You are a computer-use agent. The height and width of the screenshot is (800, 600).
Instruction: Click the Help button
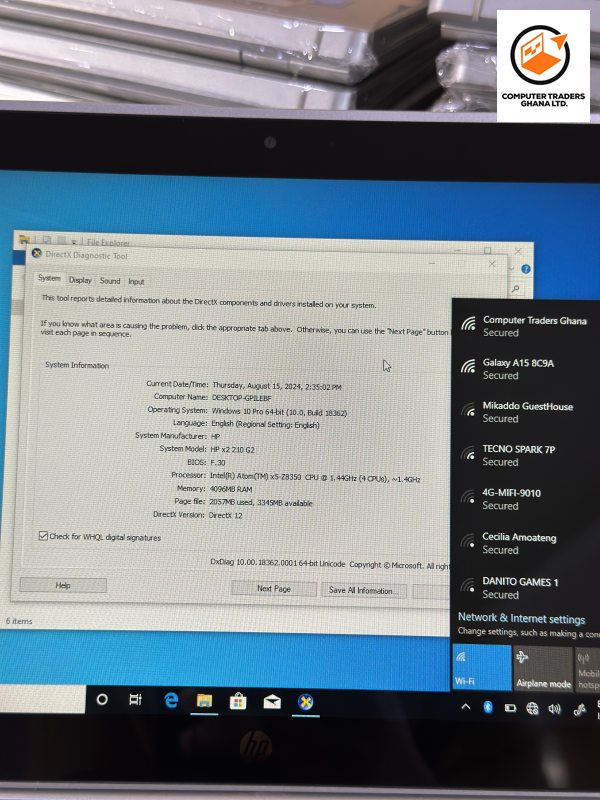(63, 585)
